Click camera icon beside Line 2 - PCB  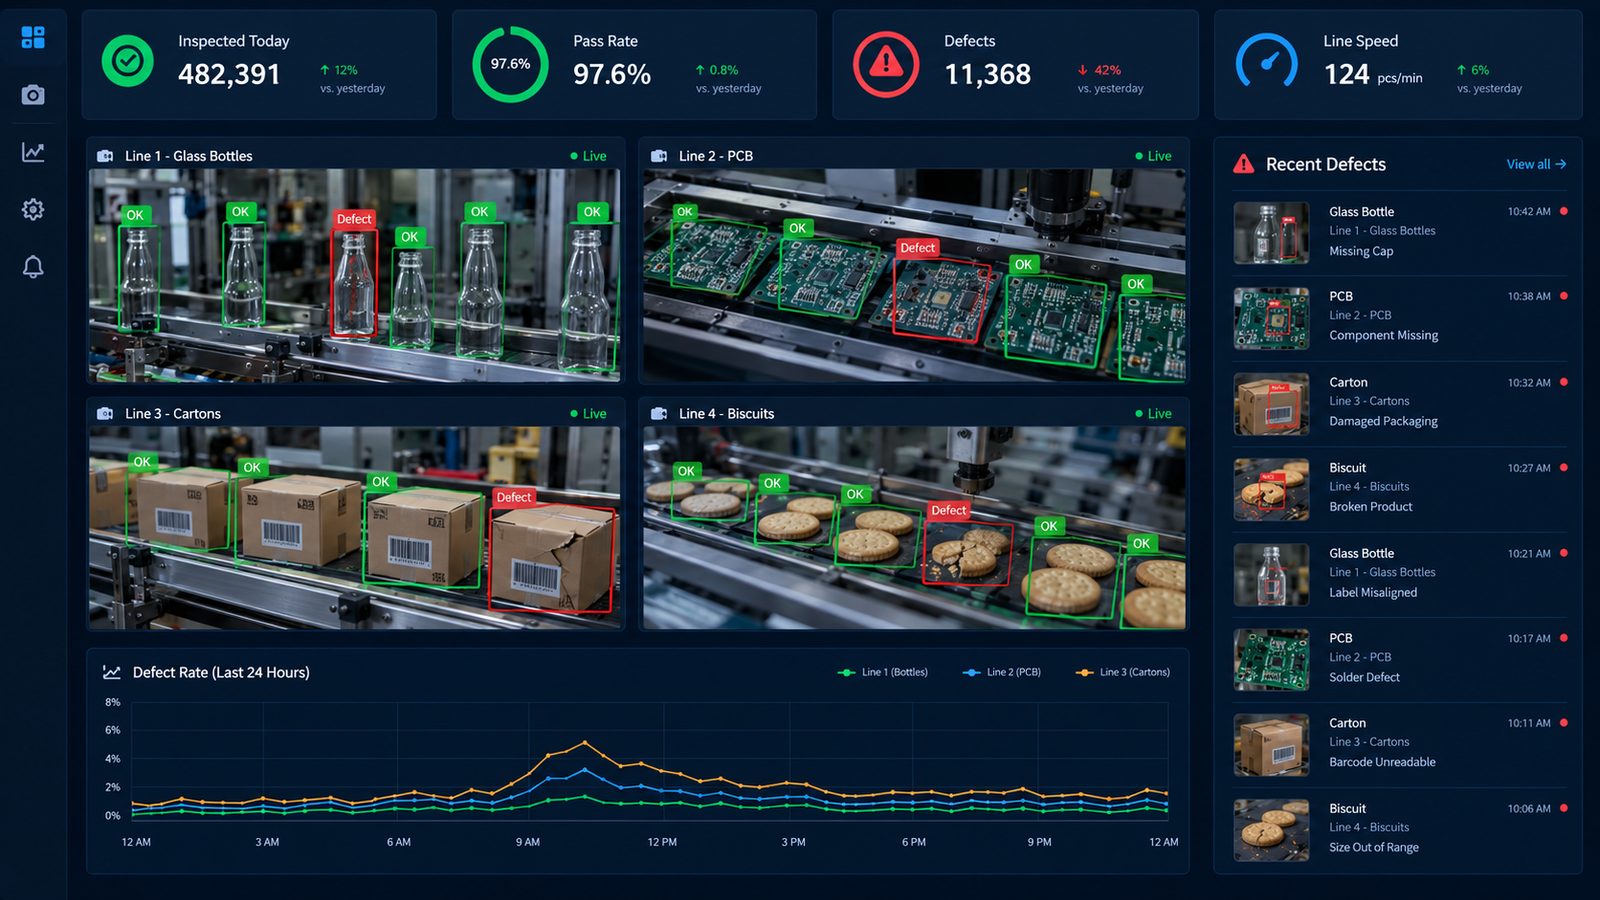click(x=659, y=156)
